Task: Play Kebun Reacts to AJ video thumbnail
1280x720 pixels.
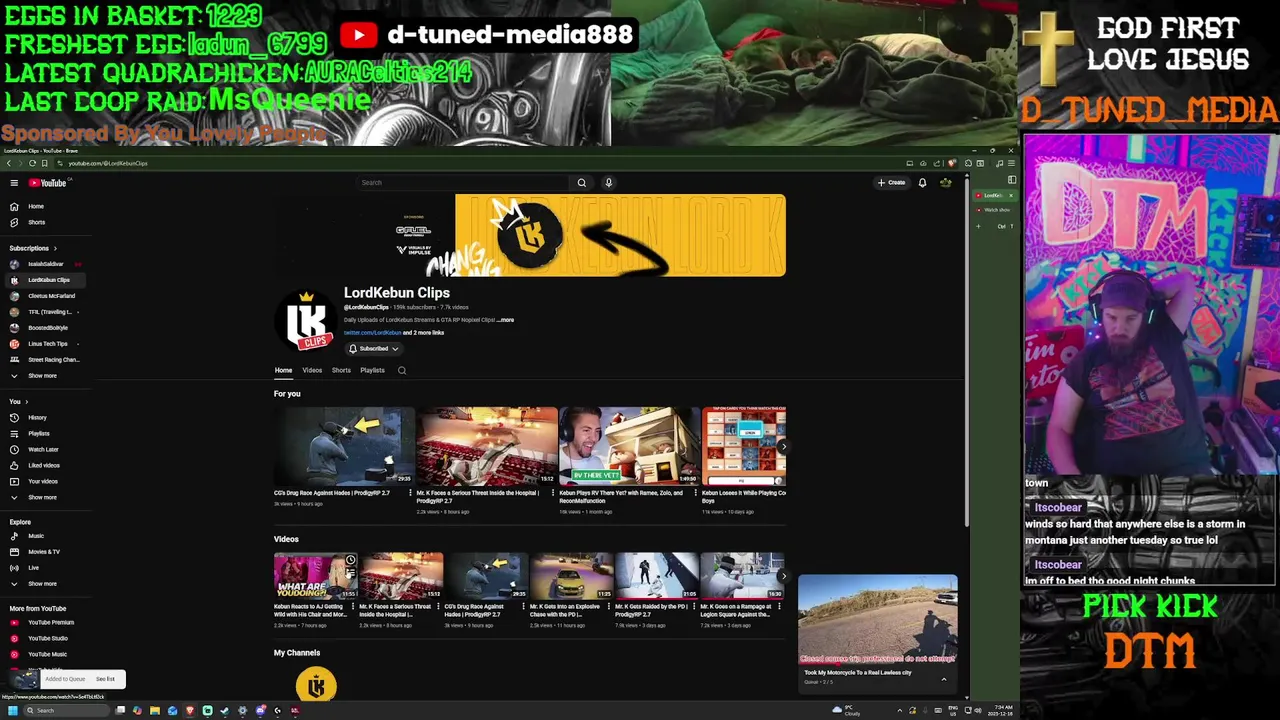Action: (316, 576)
